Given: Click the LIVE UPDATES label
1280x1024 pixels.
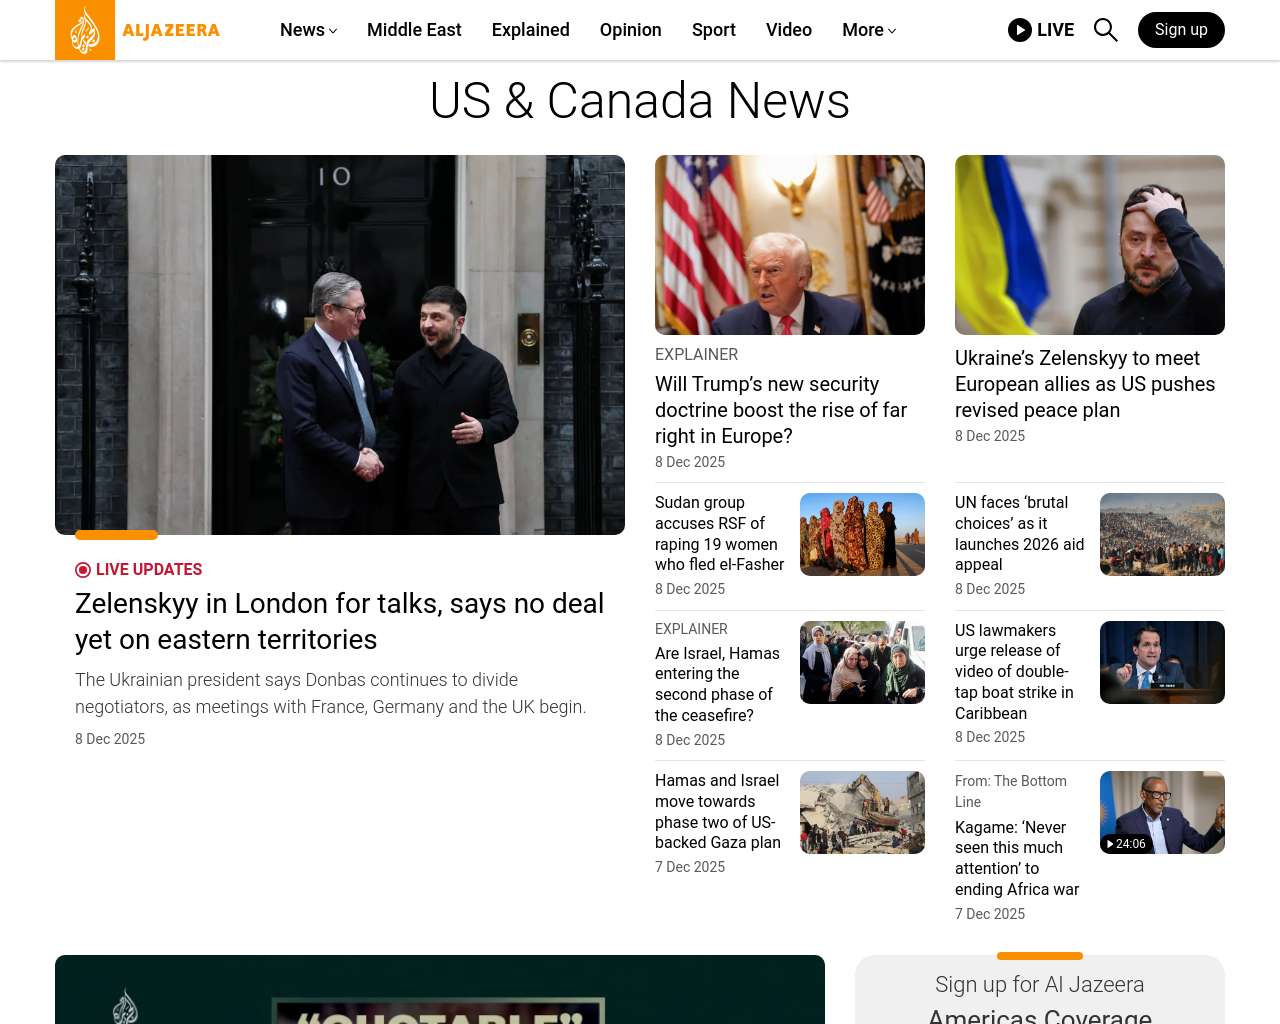Looking at the screenshot, I should [149, 570].
